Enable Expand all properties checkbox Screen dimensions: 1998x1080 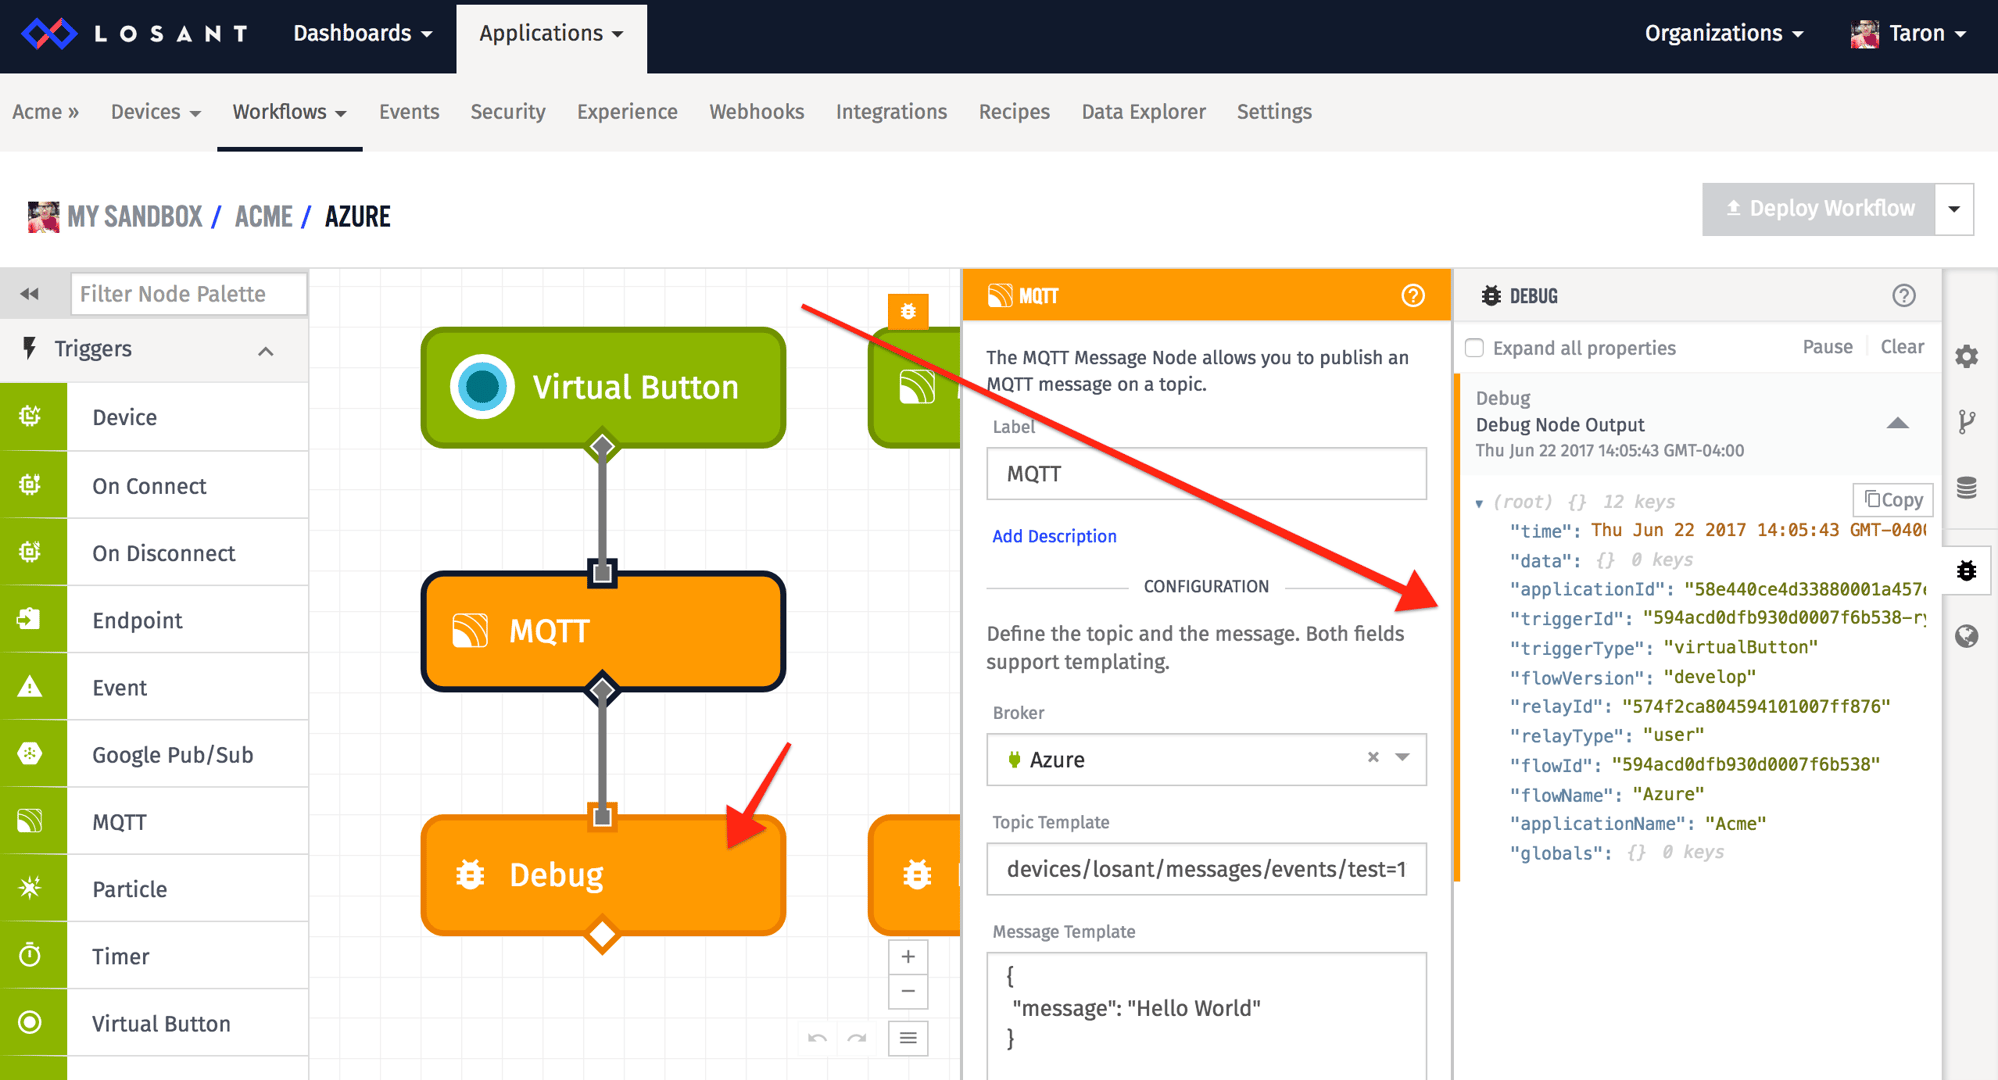(x=1474, y=347)
